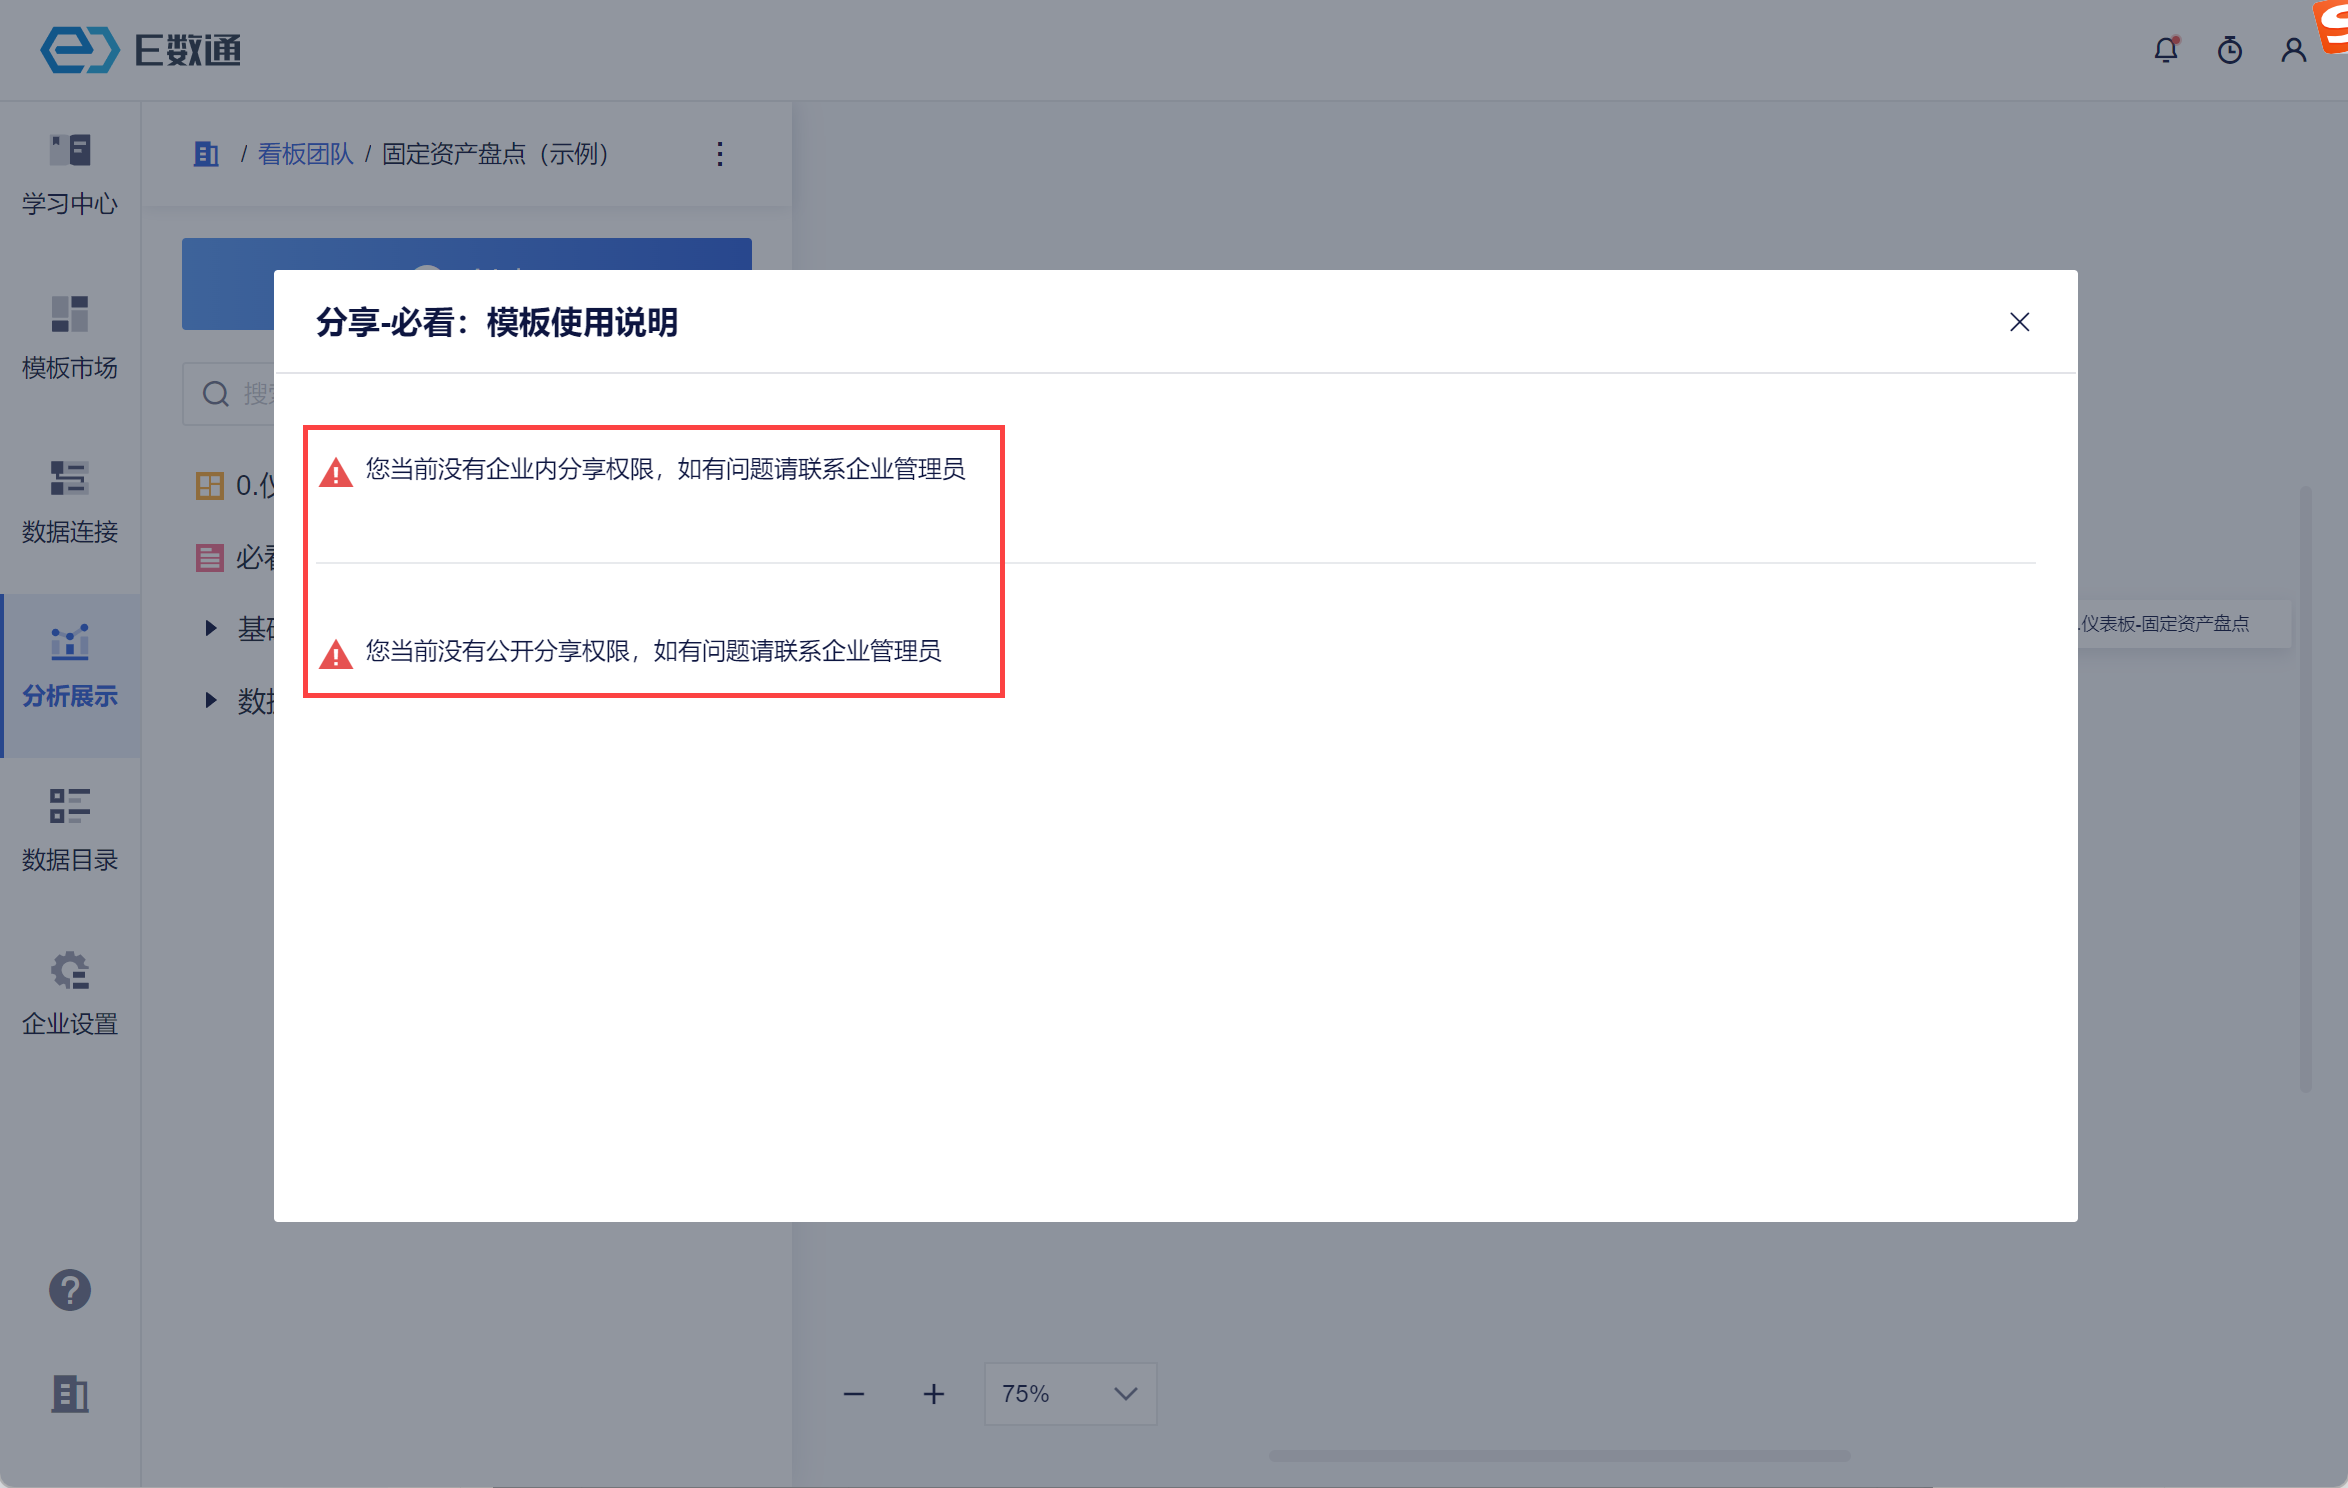Click the help question mark icon
Screen dimensions: 2348x1488
(70, 1290)
